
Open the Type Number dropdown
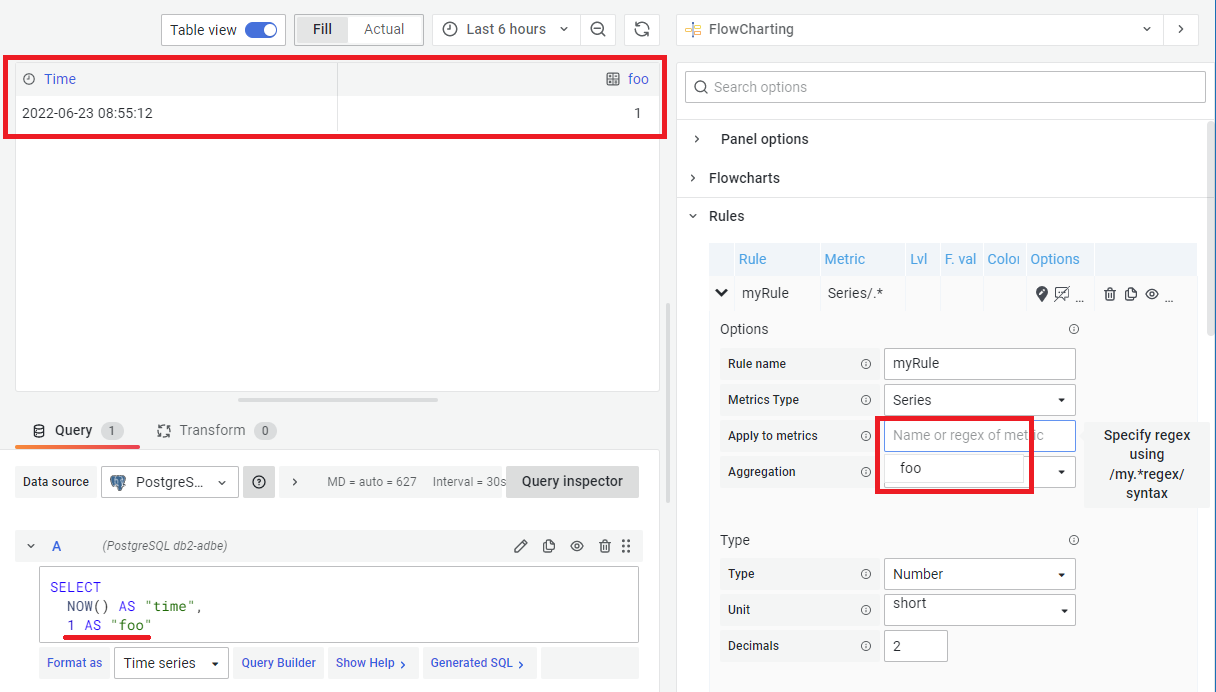[980, 574]
